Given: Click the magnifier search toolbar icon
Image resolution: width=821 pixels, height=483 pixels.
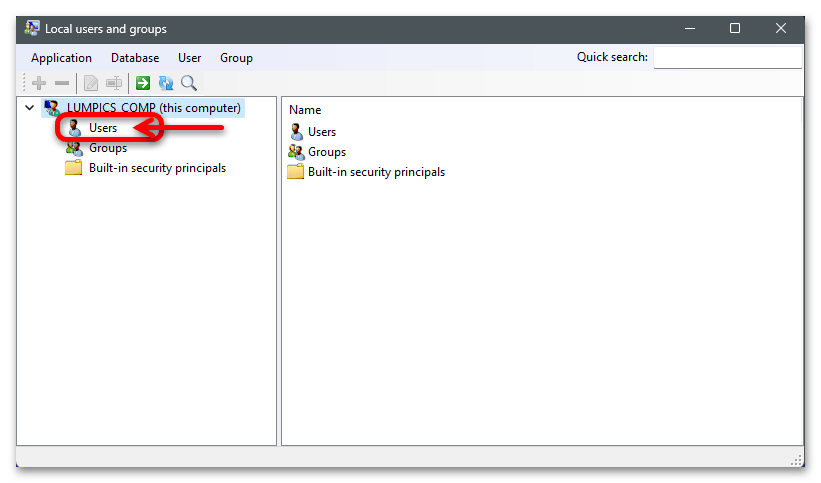Looking at the screenshot, I should click(189, 83).
